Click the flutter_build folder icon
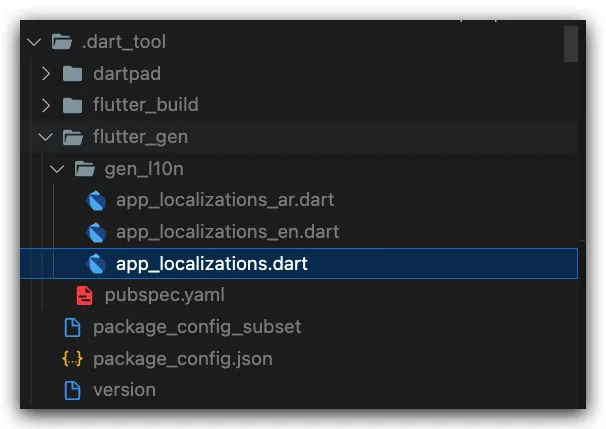Screen dimensions: 606x429 click(72, 105)
